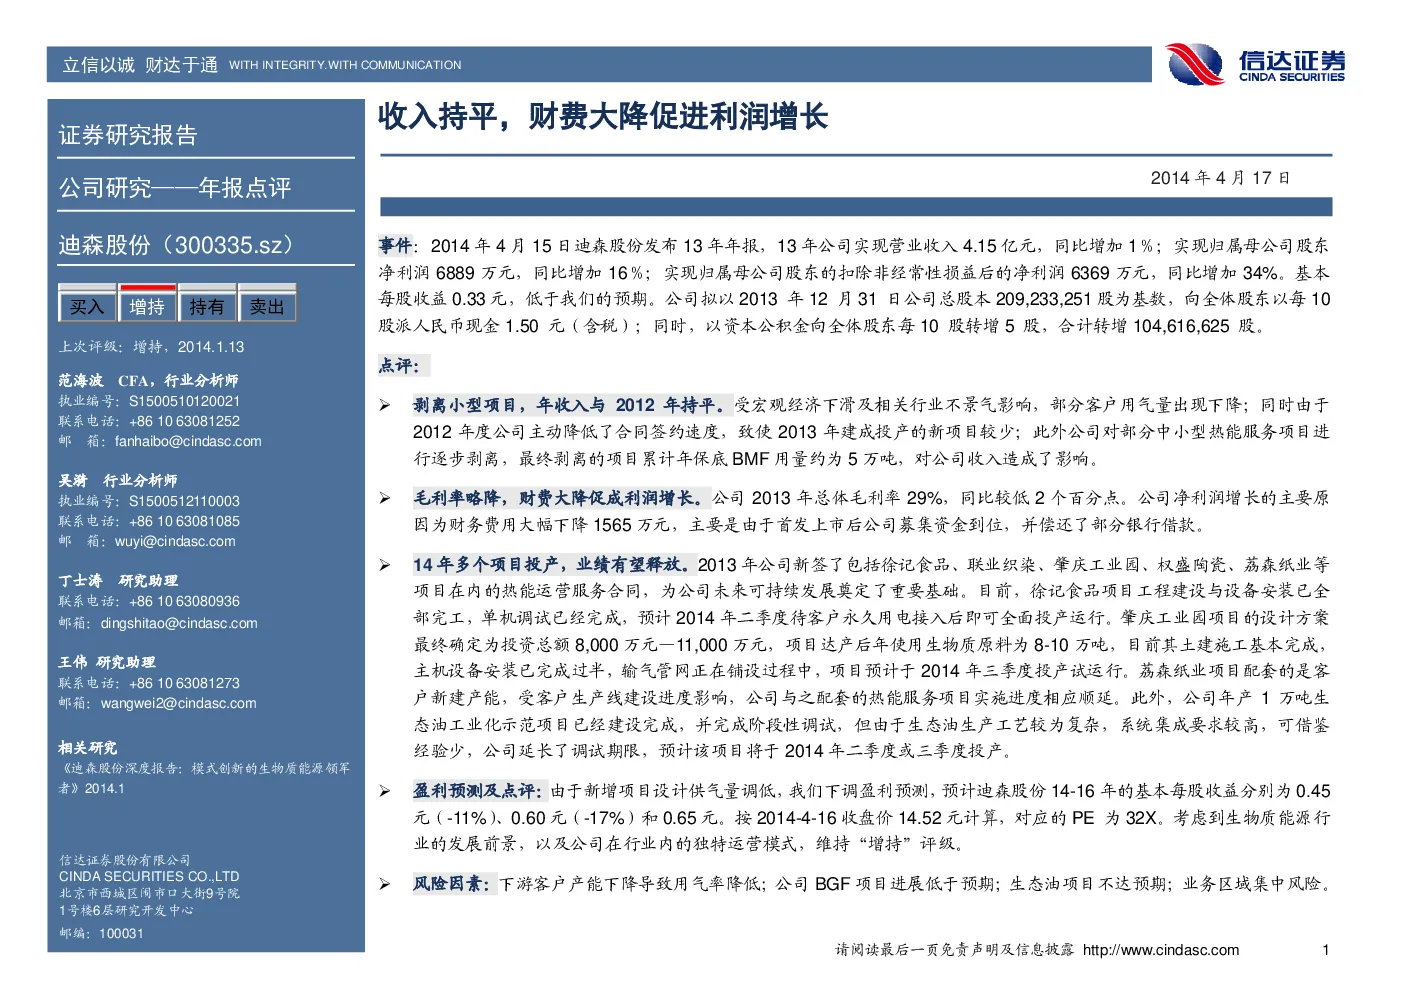Click arrow bullet beside 剥离小型项目

(385, 405)
